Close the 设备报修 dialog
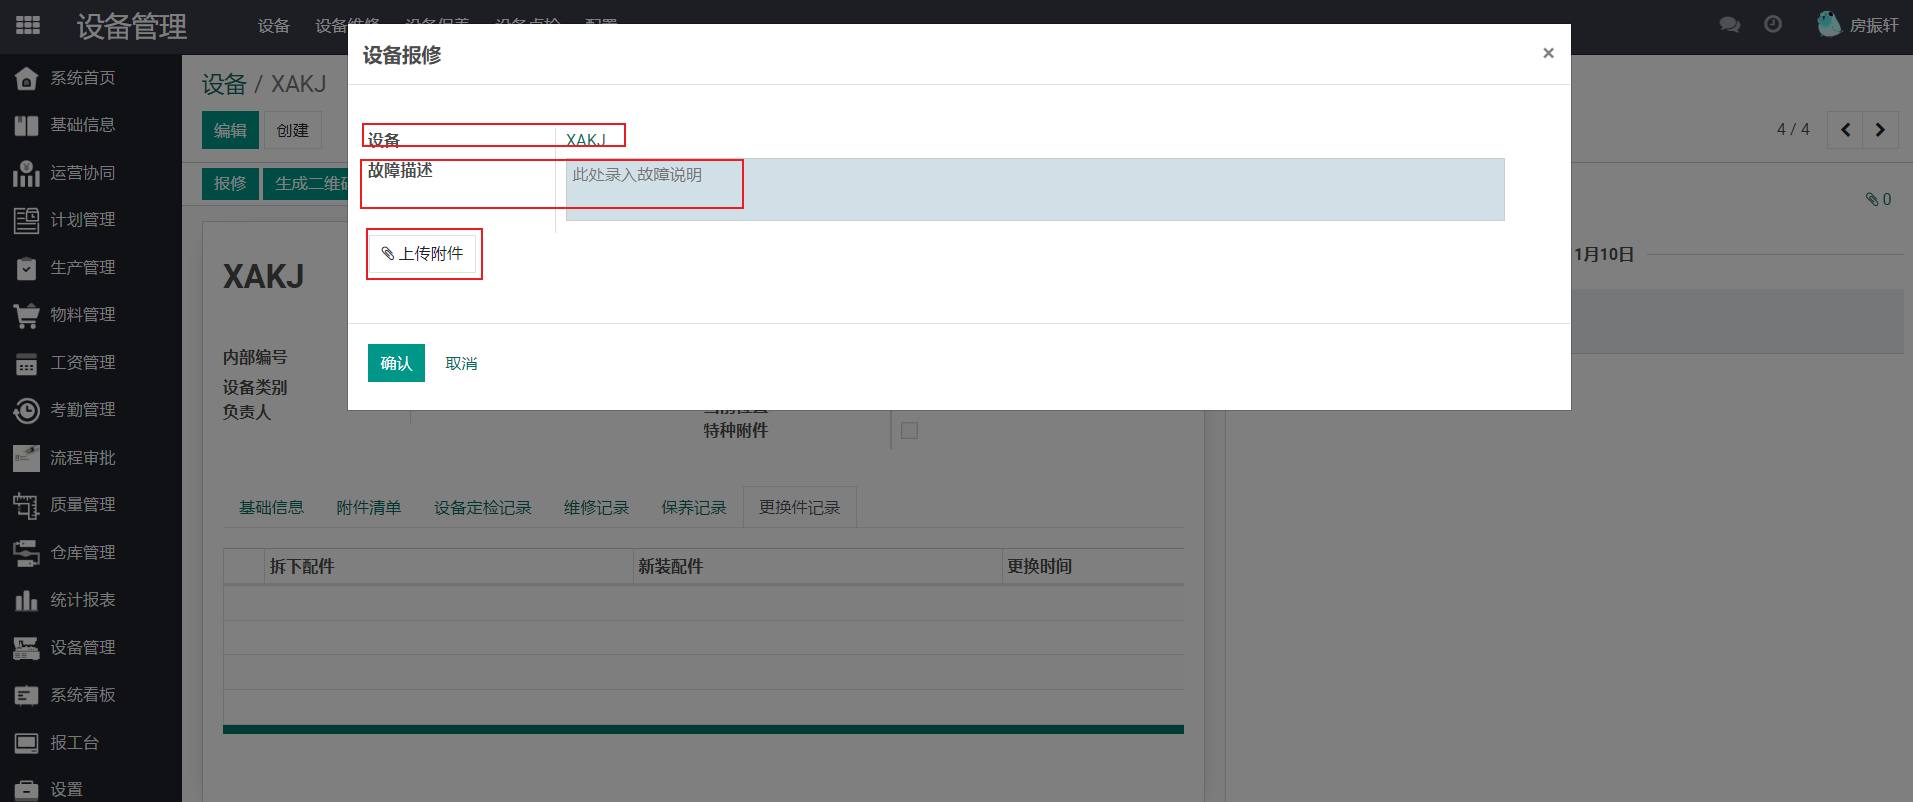1913x802 pixels. [1548, 53]
